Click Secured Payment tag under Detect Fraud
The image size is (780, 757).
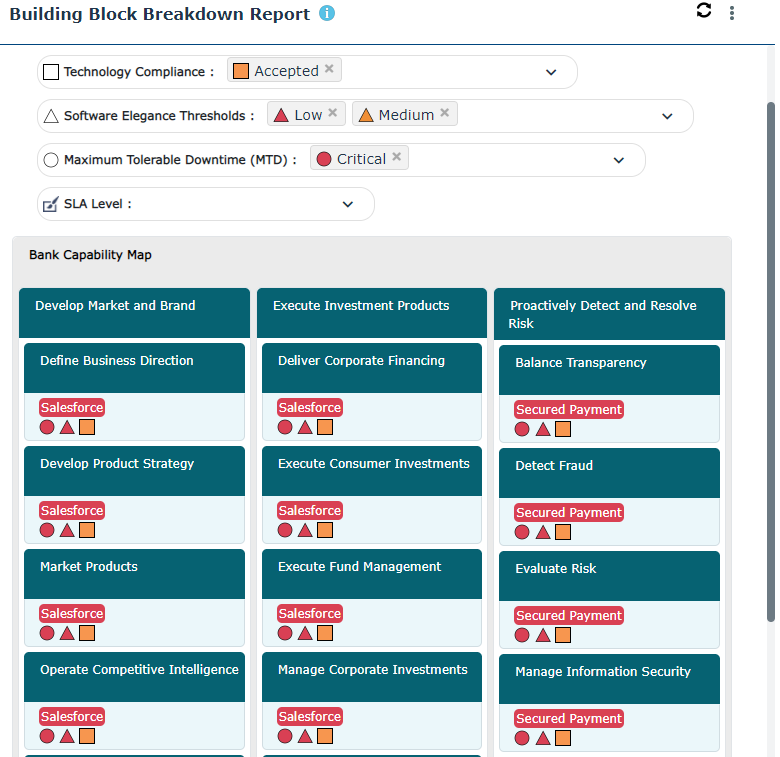(569, 513)
